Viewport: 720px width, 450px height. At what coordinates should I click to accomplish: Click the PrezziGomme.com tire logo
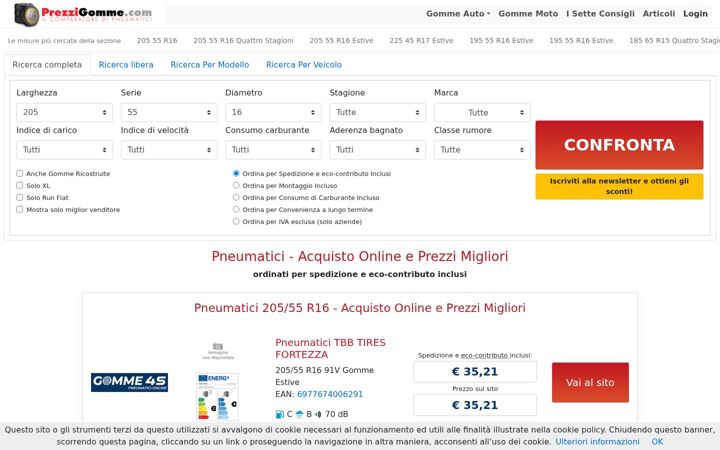click(x=83, y=14)
